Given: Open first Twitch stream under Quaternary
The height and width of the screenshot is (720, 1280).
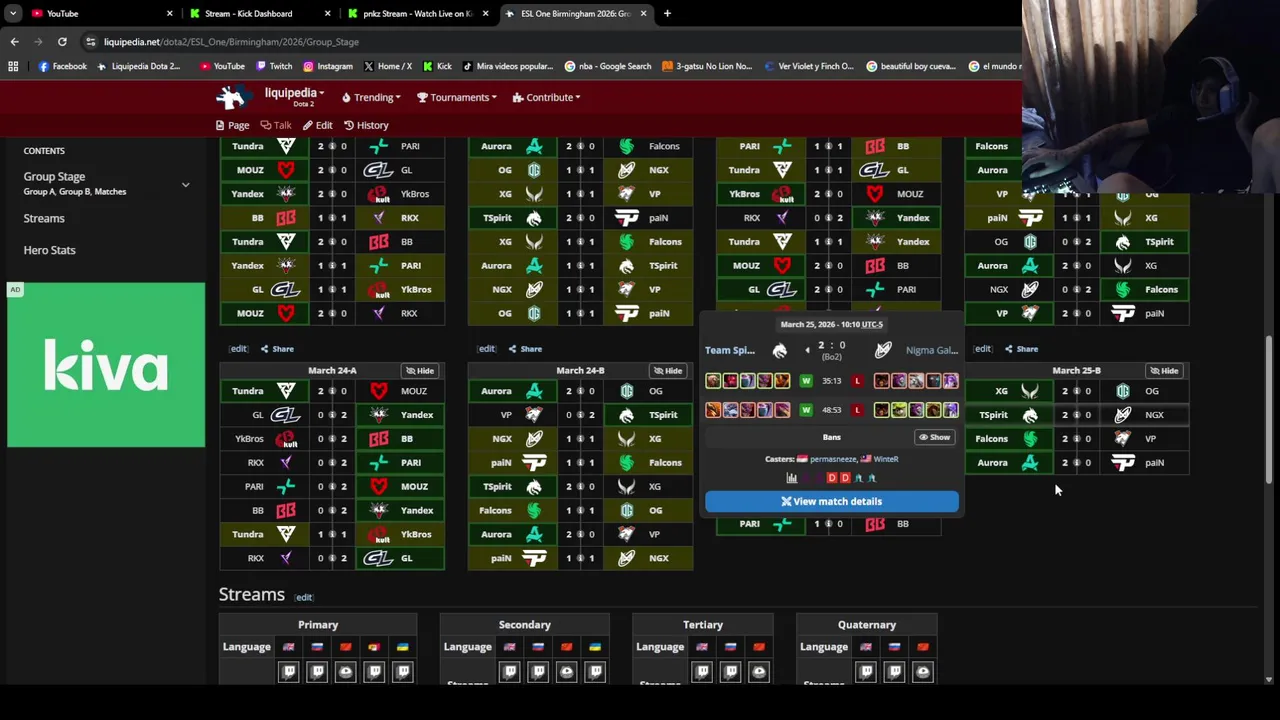Looking at the screenshot, I should pos(866,672).
